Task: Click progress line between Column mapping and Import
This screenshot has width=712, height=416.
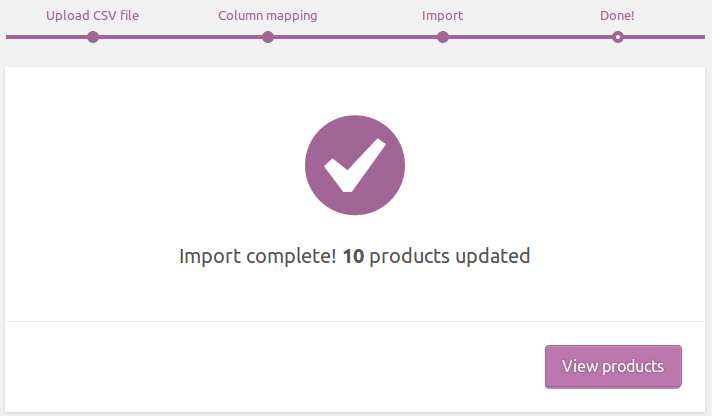Action: coord(355,37)
